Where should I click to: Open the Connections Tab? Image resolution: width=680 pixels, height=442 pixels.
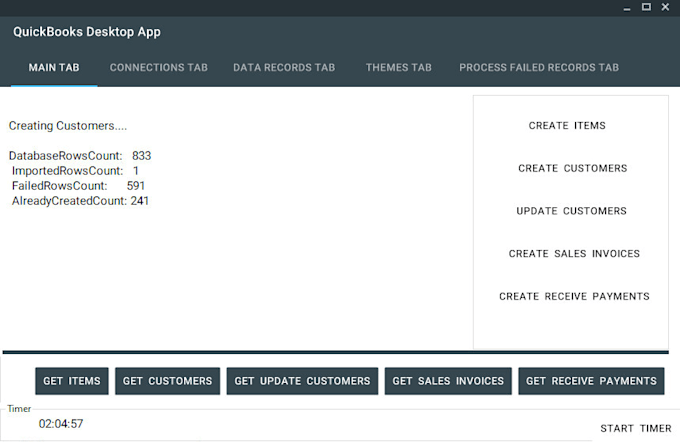[x=159, y=68]
